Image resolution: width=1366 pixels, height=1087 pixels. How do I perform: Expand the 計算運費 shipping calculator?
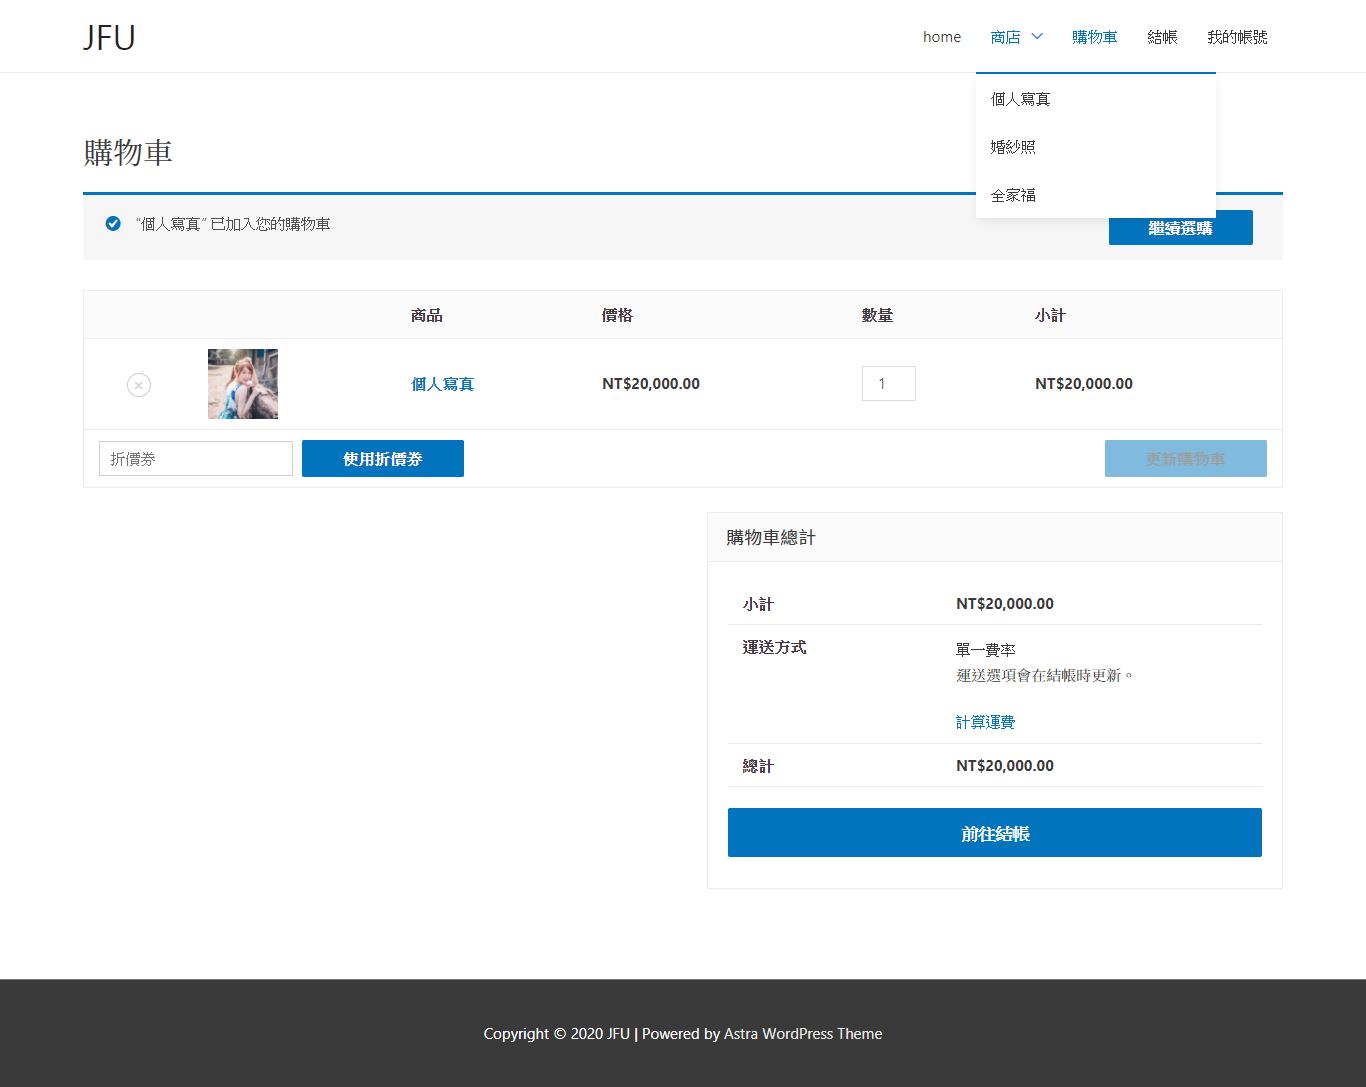pyautogui.click(x=985, y=722)
